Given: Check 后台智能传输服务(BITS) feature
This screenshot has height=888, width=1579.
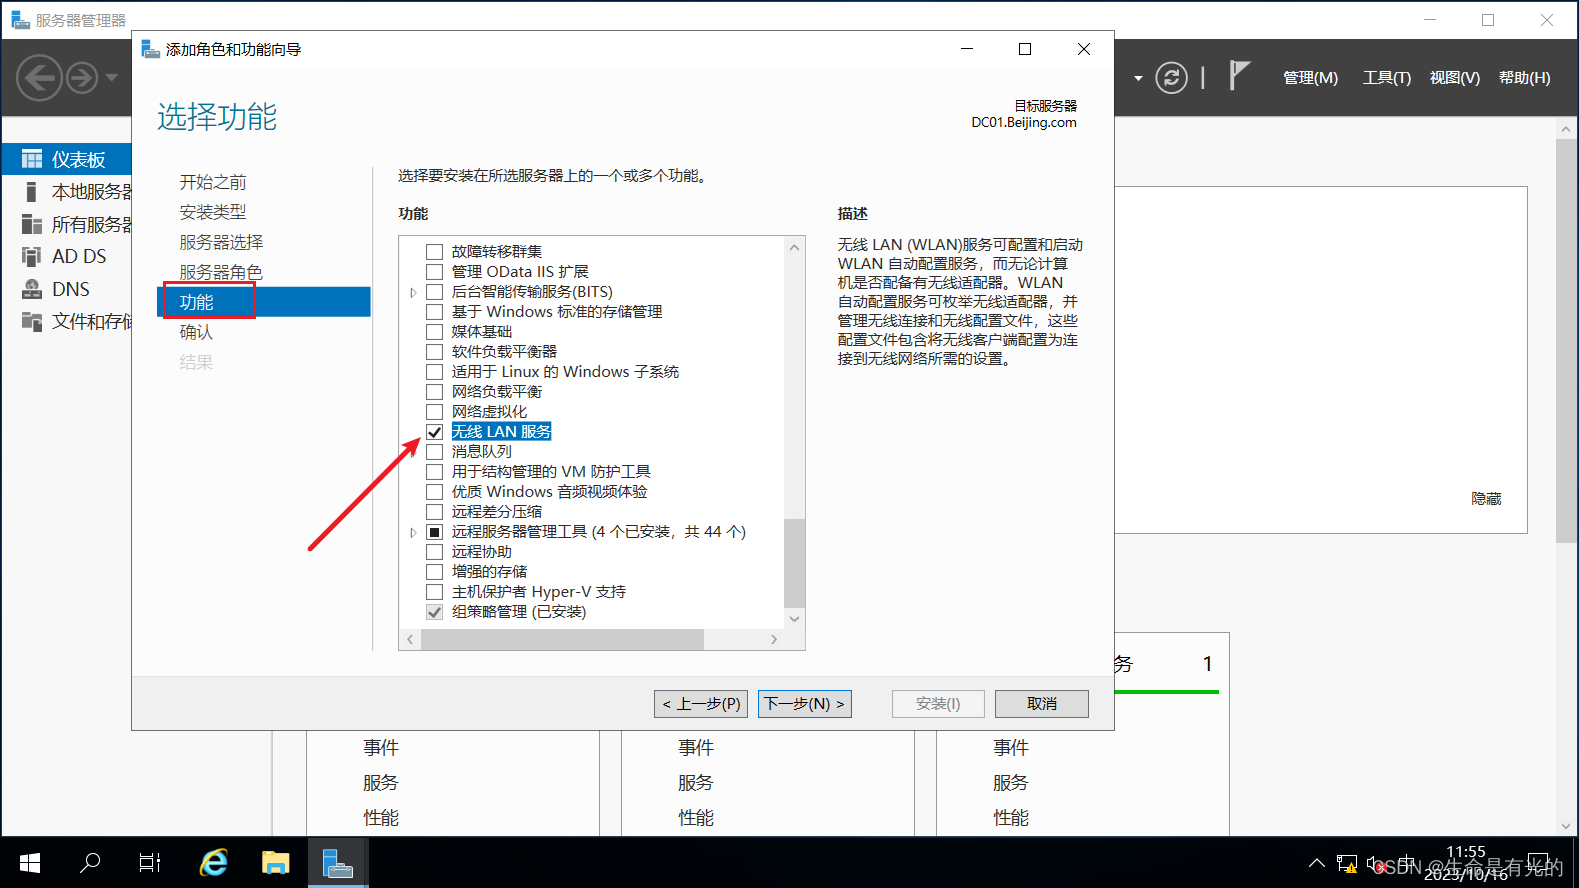Looking at the screenshot, I should 434,292.
